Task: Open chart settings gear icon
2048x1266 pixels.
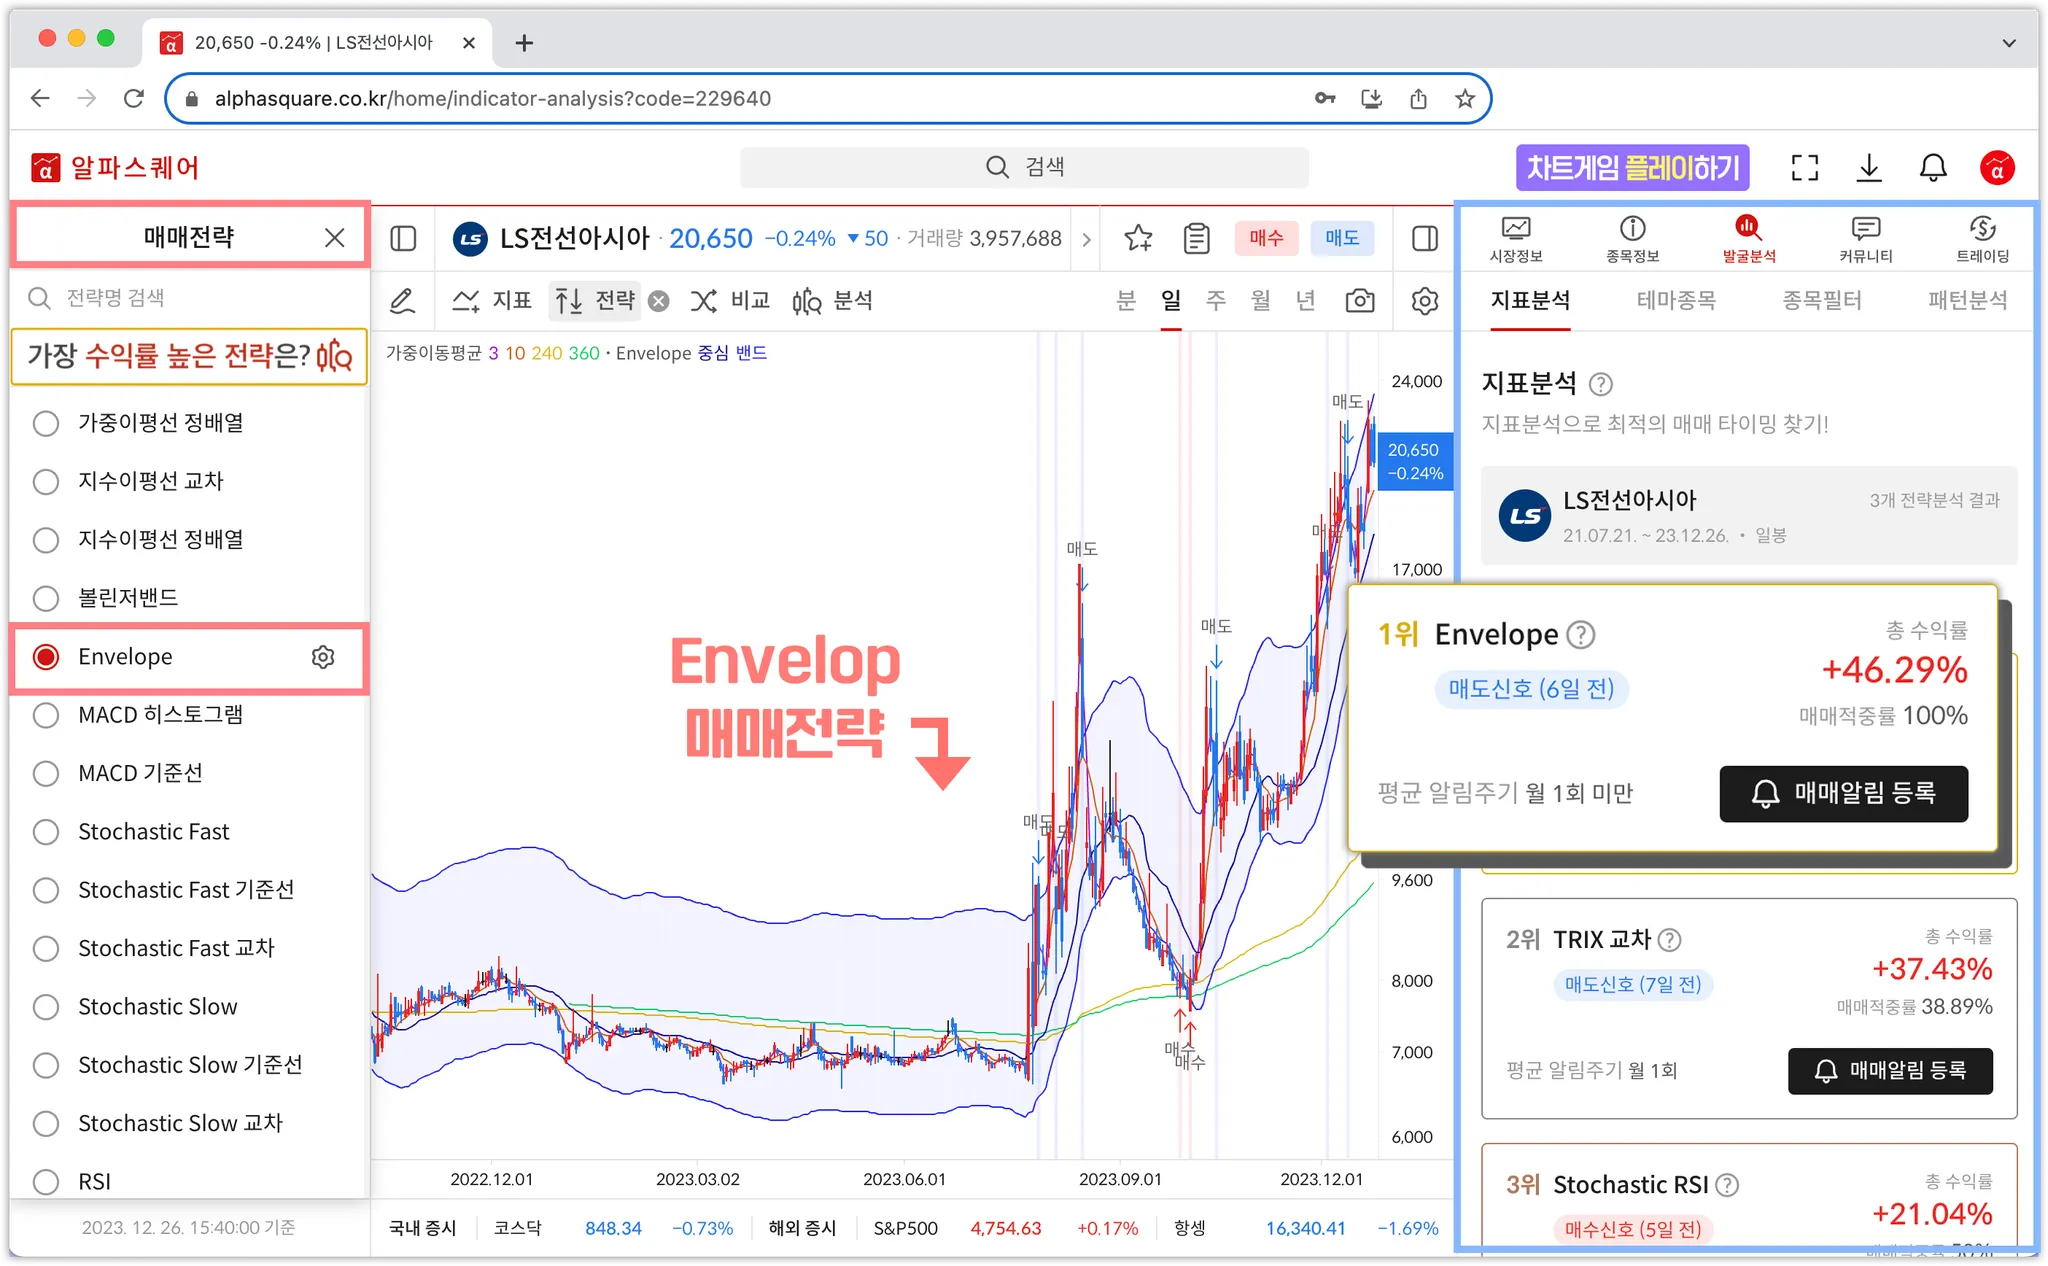Action: [x=1424, y=301]
